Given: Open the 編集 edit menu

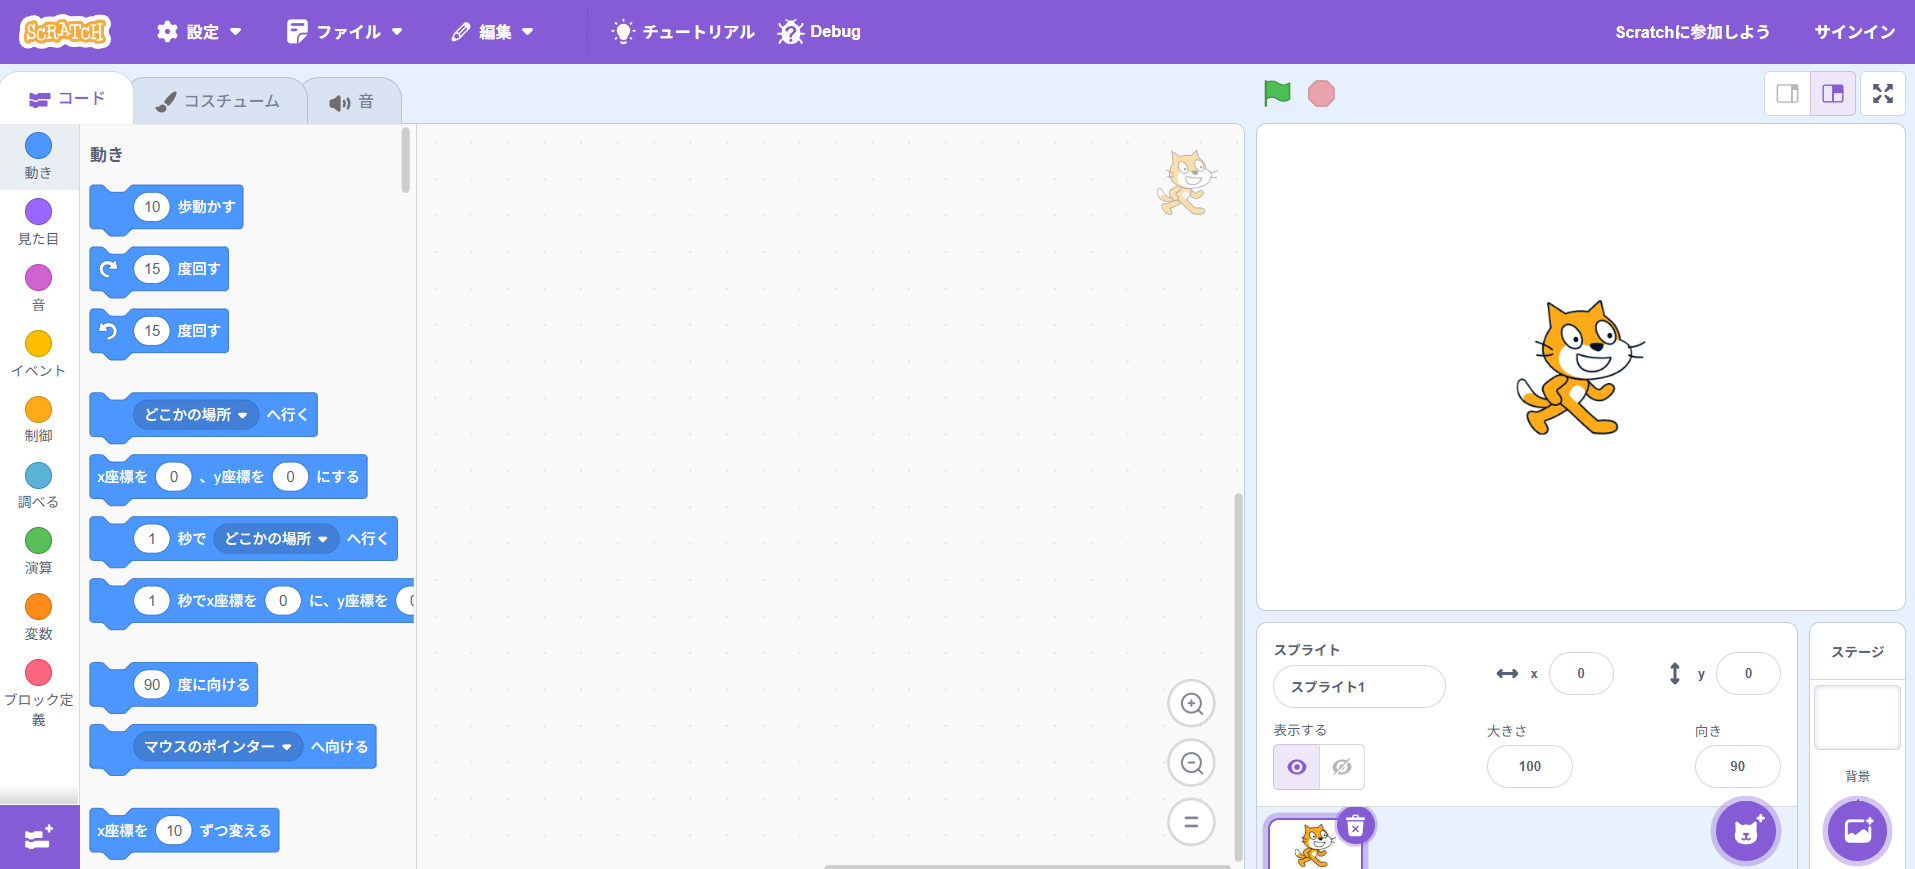Looking at the screenshot, I should [x=493, y=32].
